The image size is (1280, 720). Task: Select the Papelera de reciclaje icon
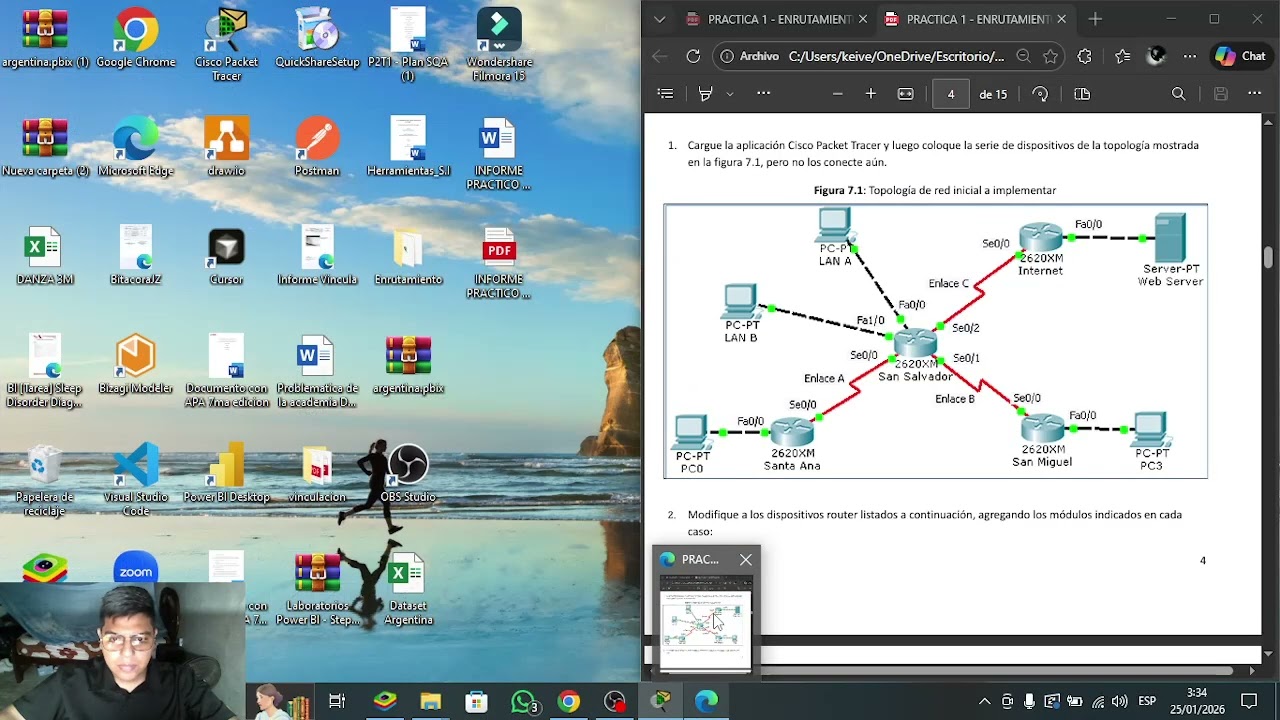[45, 479]
